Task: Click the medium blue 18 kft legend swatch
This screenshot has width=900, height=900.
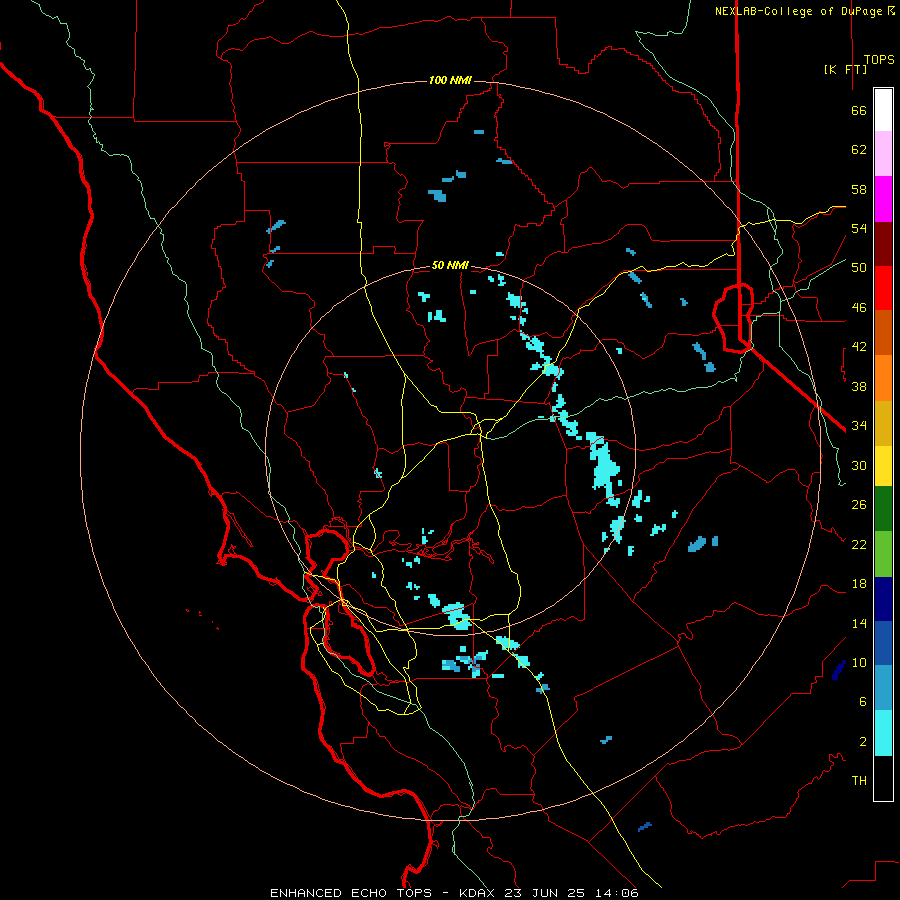Action: (883, 643)
